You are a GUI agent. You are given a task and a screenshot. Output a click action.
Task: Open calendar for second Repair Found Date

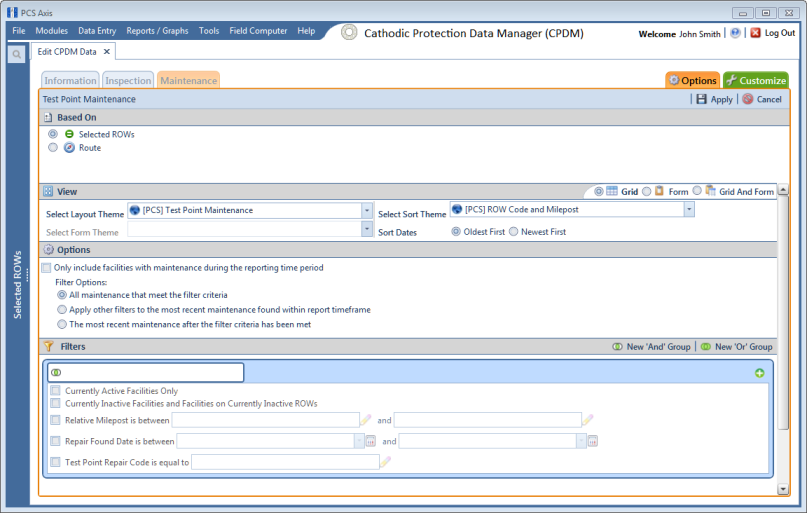click(593, 441)
